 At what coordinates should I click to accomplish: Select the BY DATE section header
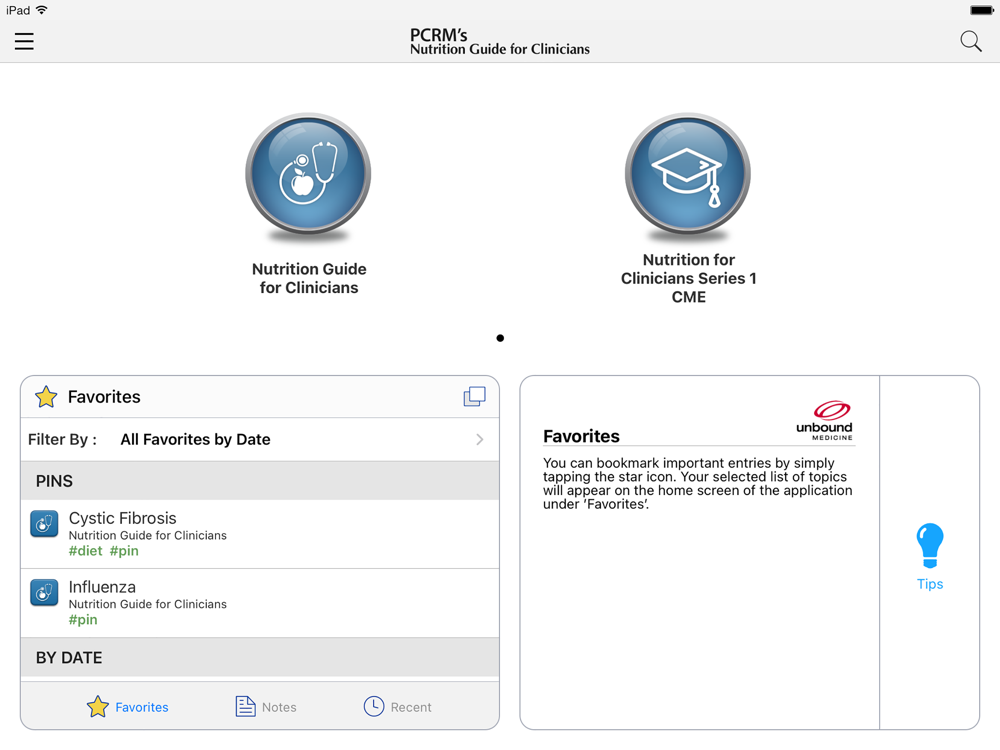coord(260,658)
